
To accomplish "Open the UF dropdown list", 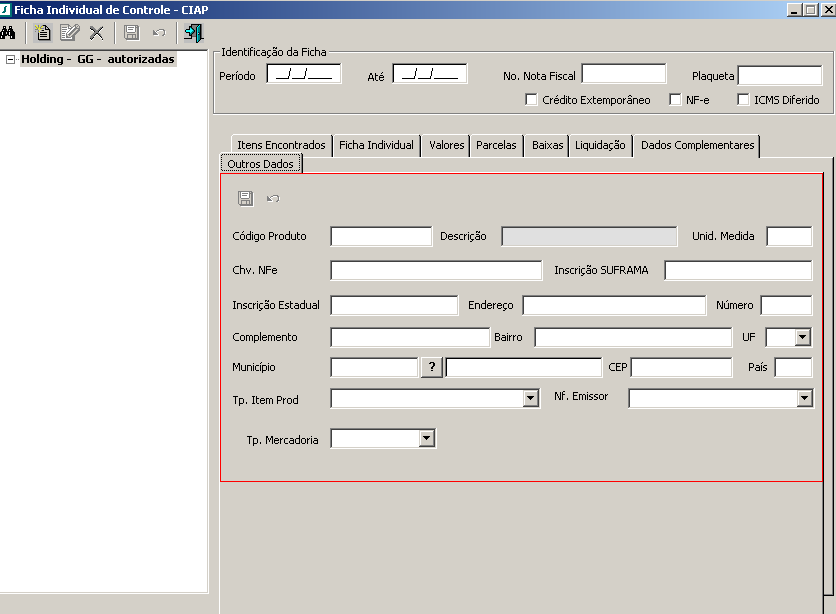I will (x=802, y=337).
